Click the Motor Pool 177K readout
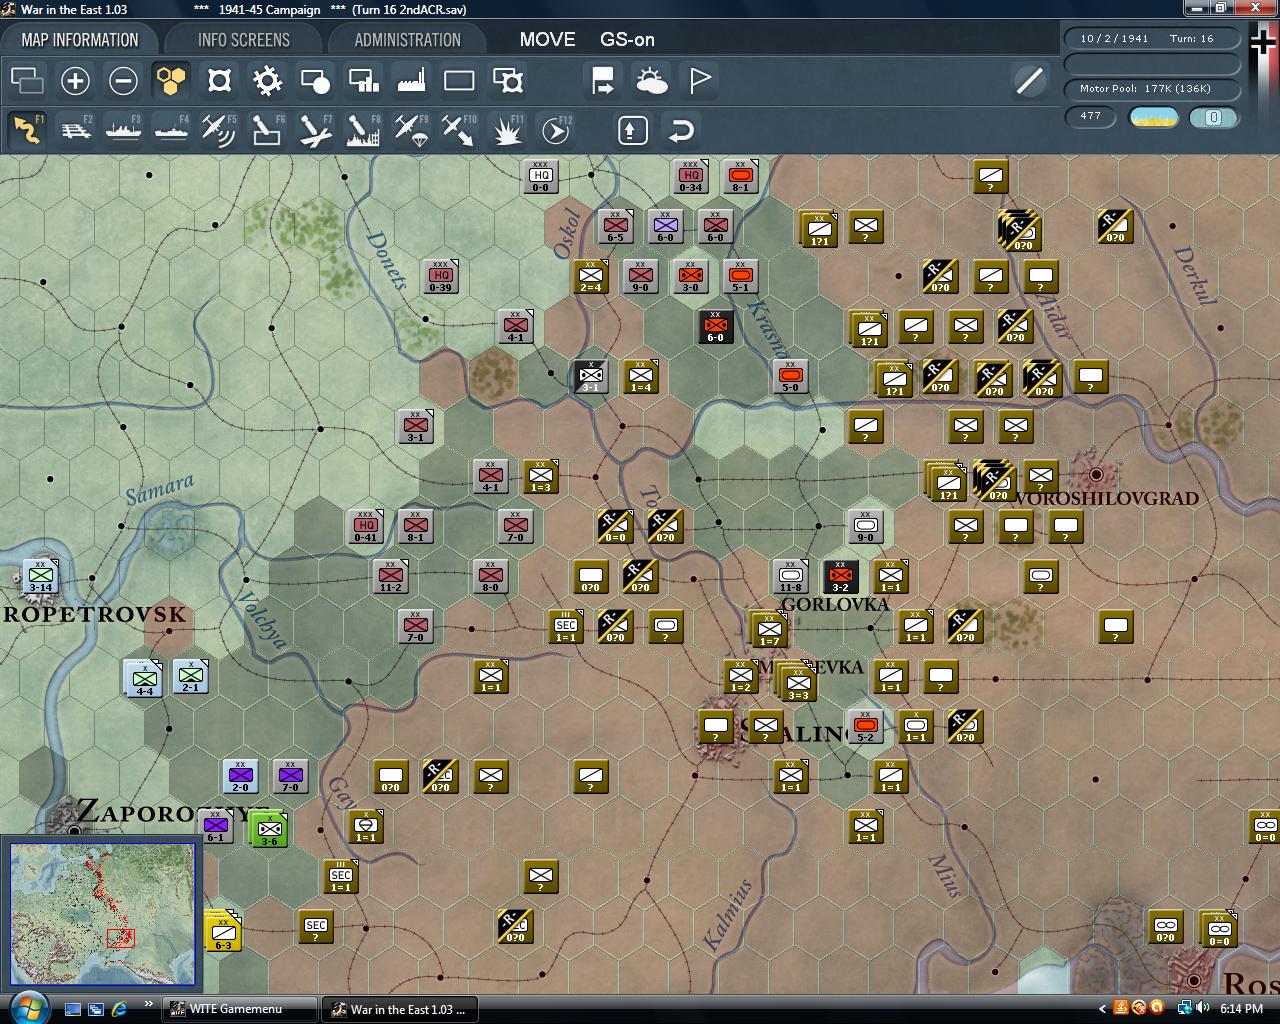This screenshot has width=1280, height=1024. pyautogui.click(x=1153, y=89)
